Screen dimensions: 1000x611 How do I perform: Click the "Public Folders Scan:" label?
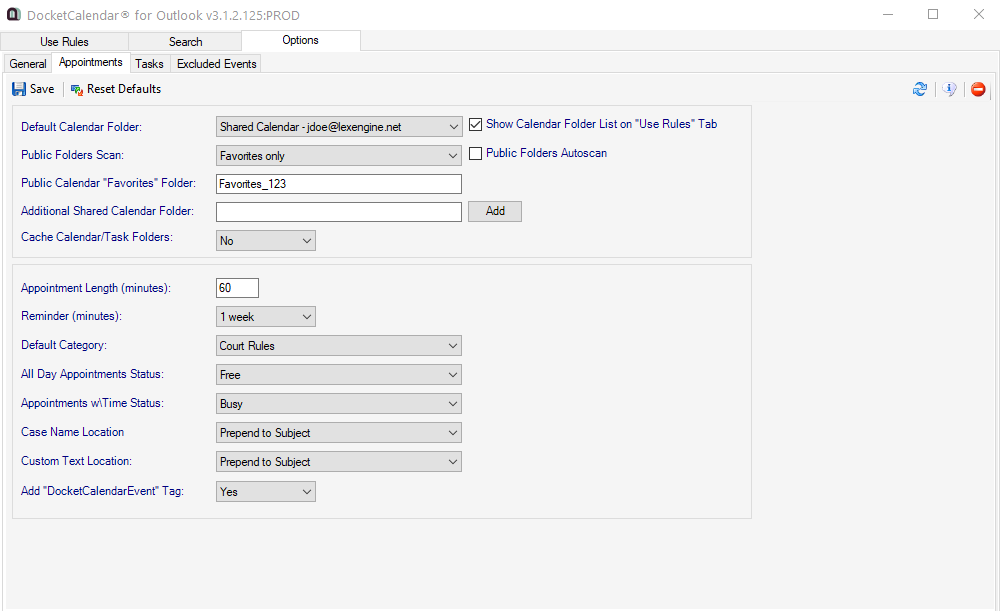73,155
